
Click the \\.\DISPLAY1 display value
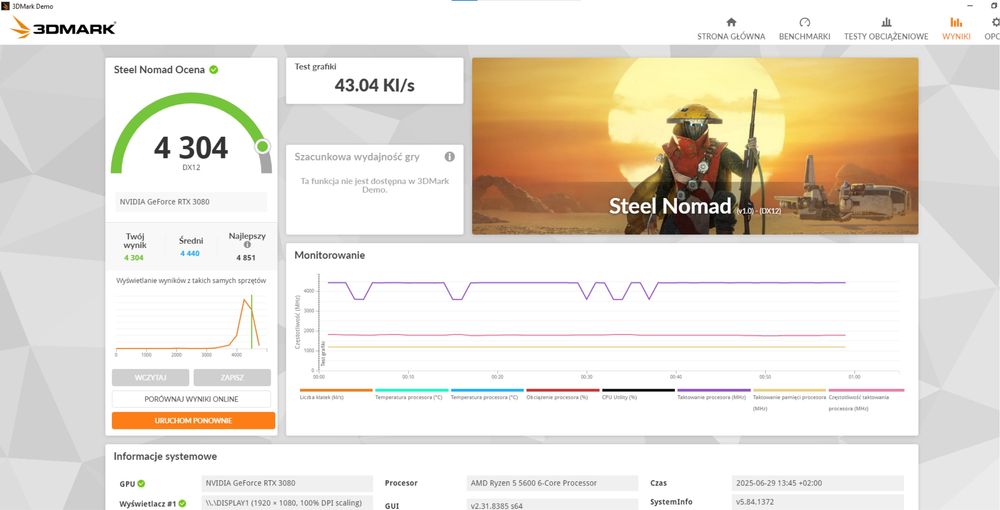tap(287, 503)
